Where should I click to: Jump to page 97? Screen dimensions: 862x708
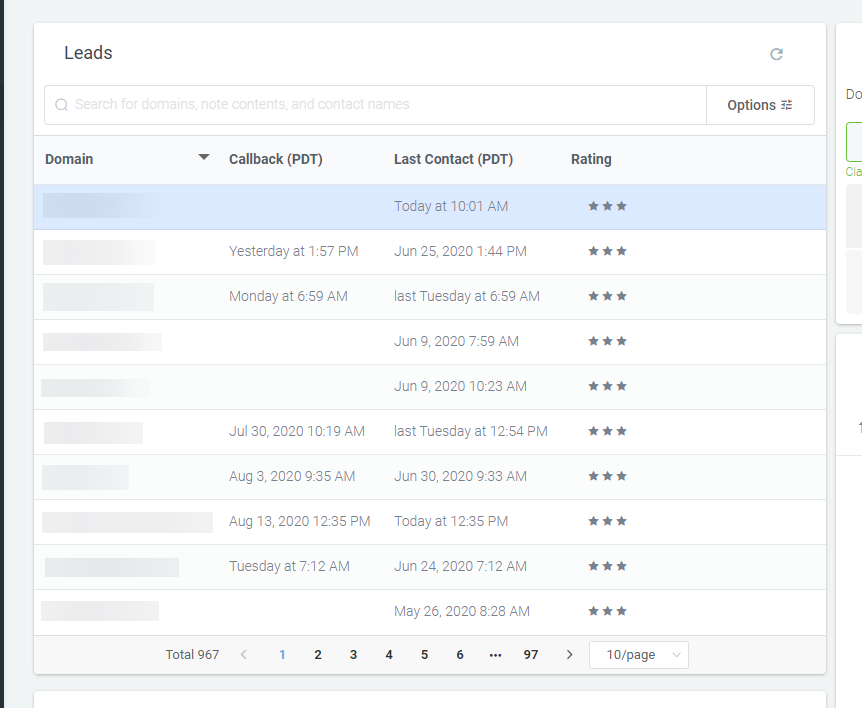pos(531,654)
